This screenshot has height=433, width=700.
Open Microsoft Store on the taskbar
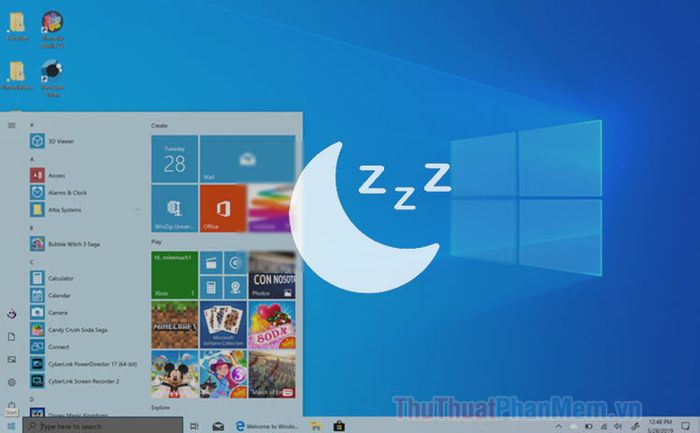(339, 426)
